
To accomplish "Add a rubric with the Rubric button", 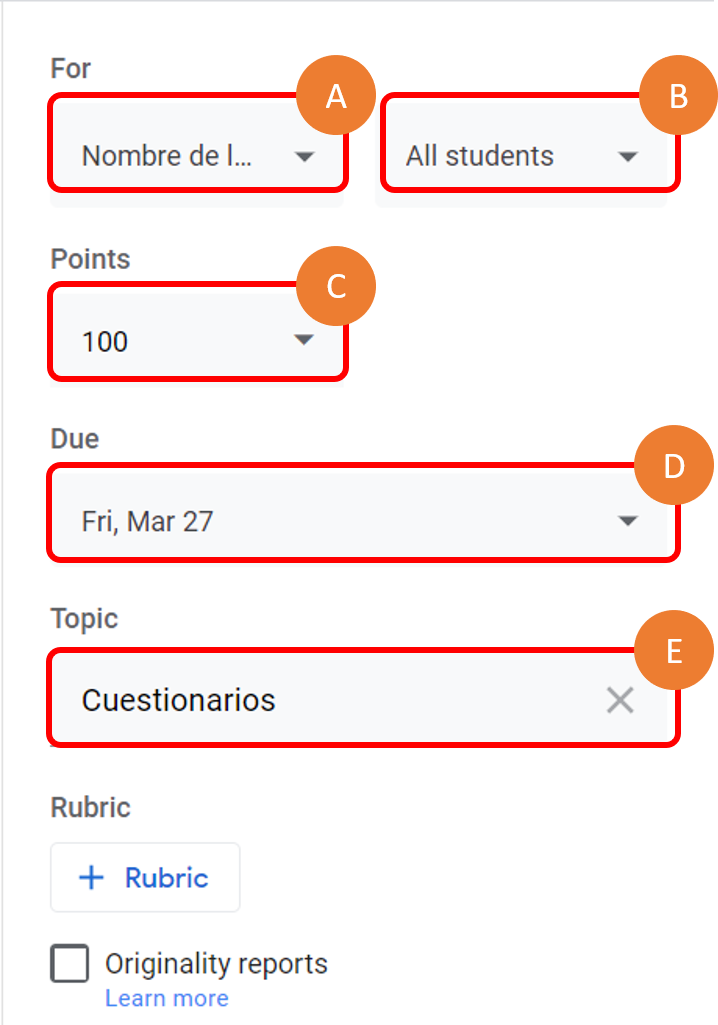I will click(x=145, y=878).
